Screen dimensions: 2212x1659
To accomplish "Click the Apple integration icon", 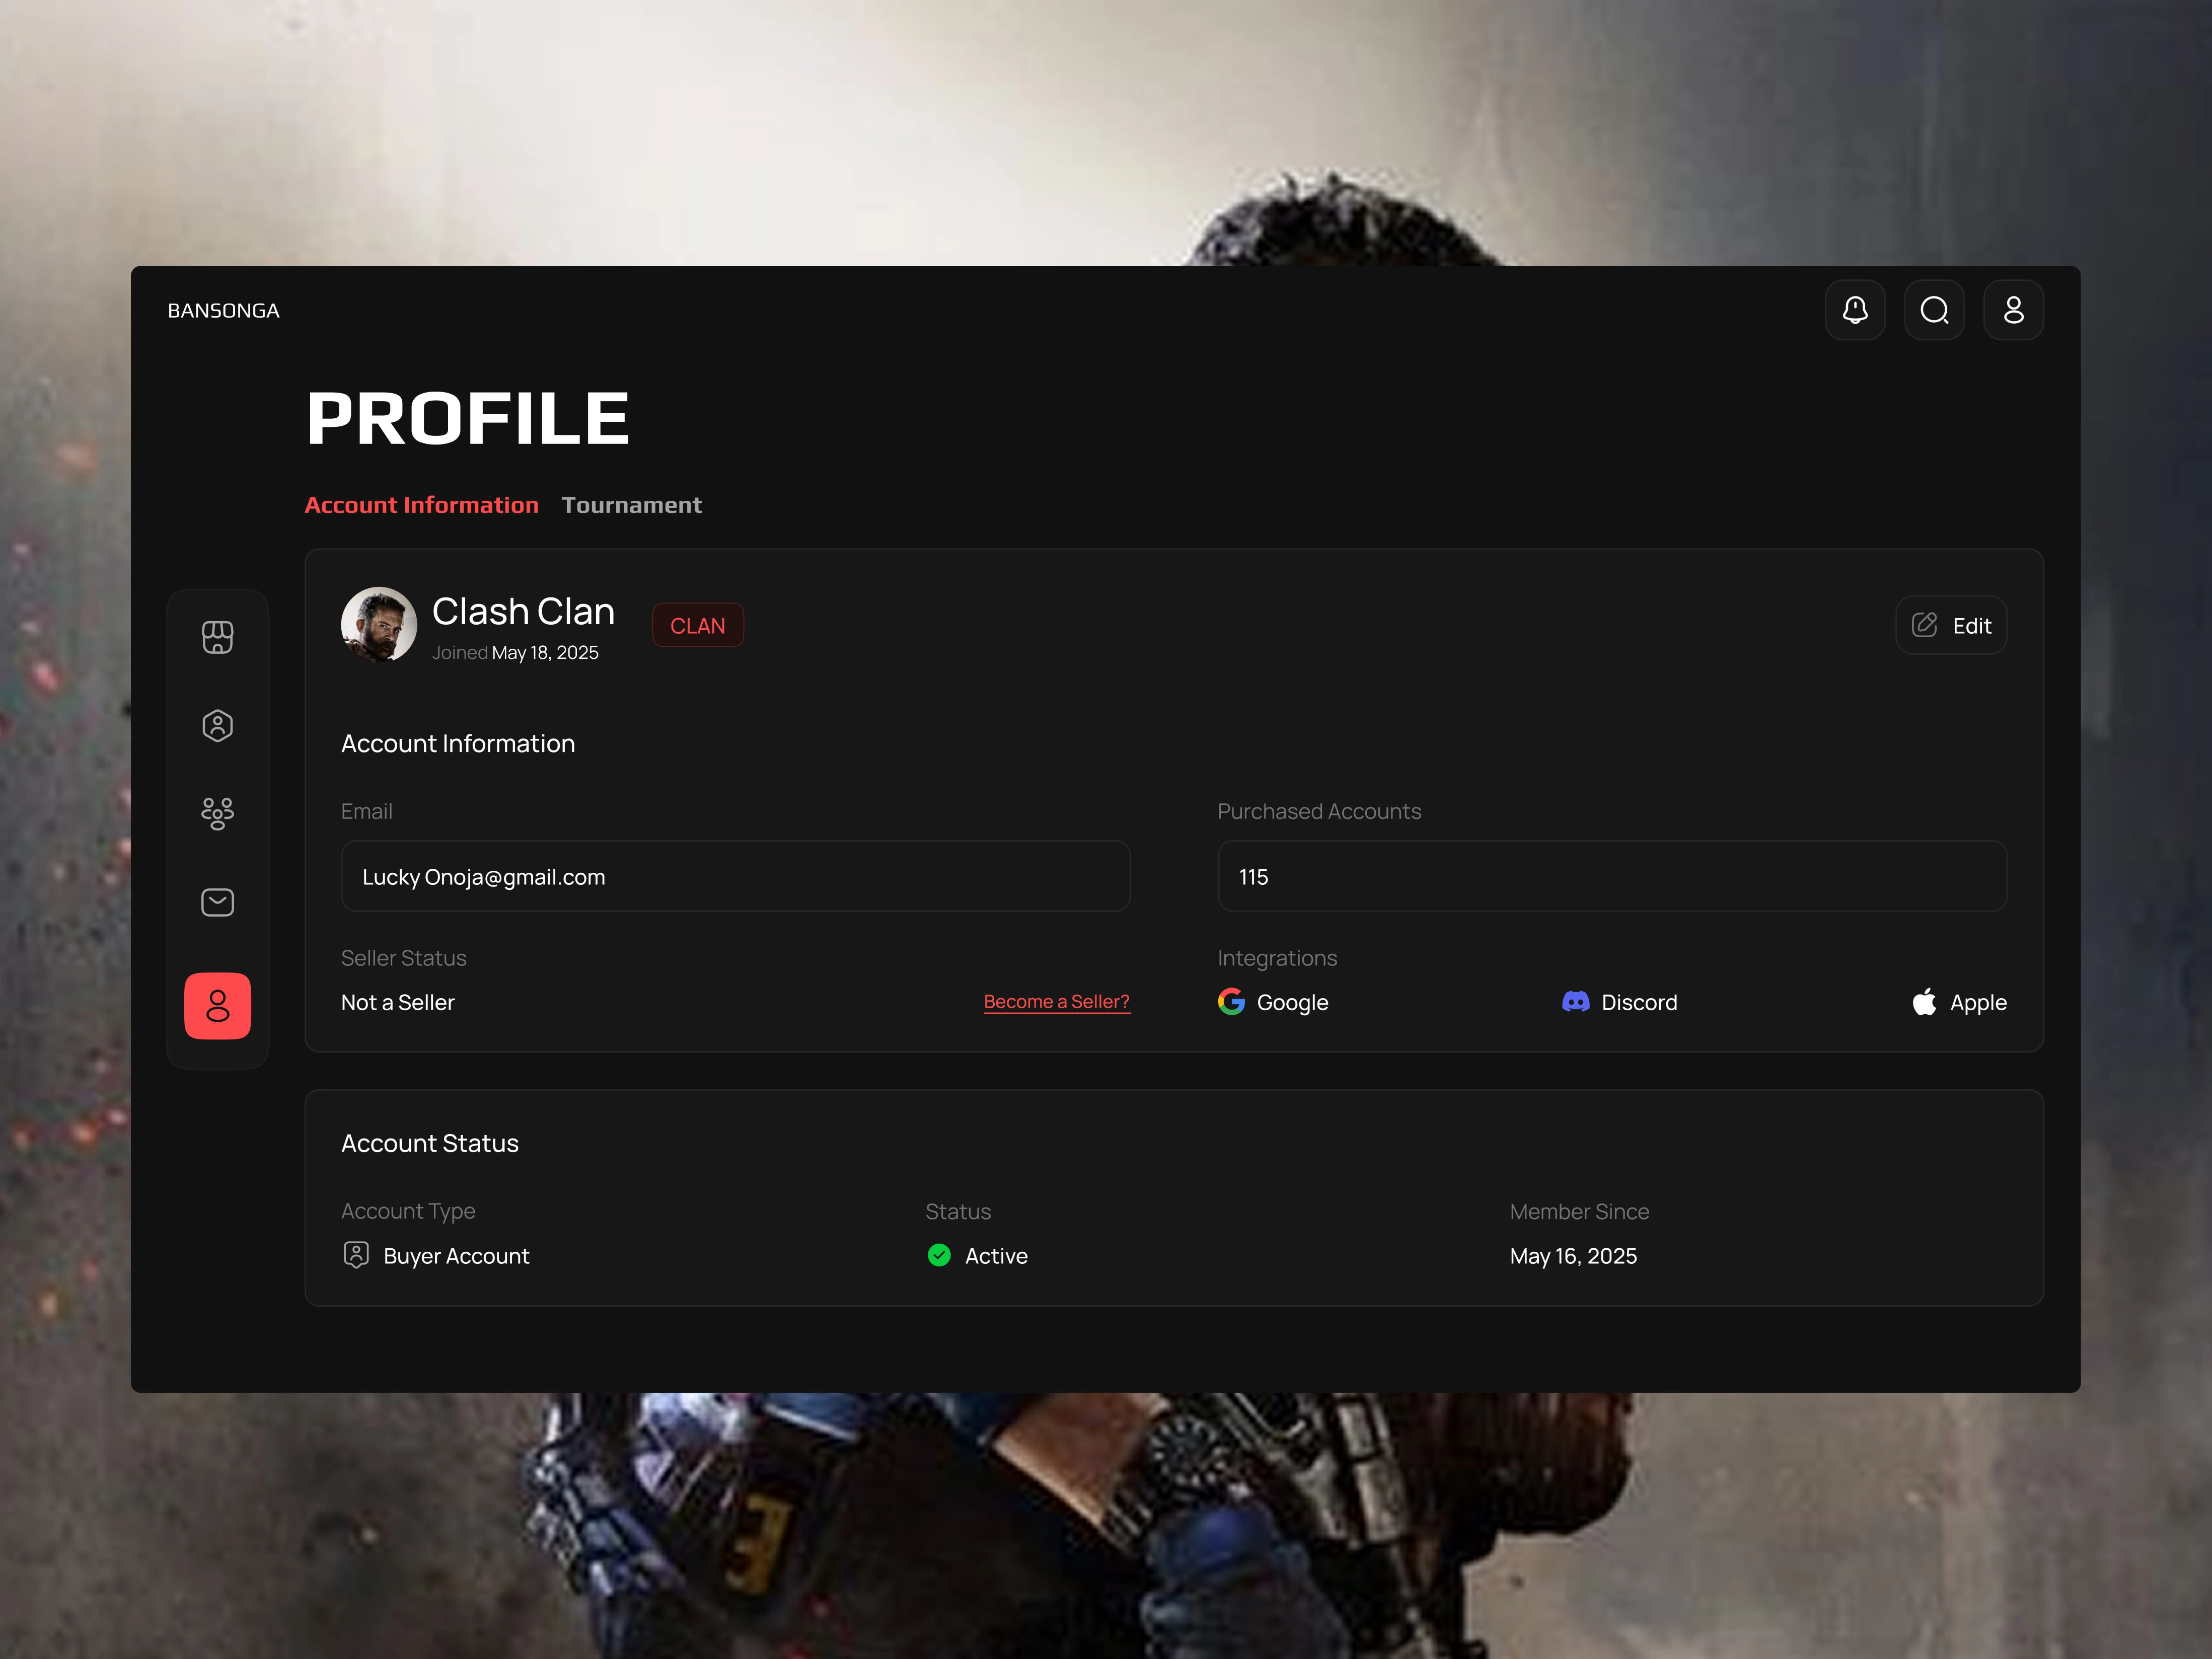I will click(x=1923, y=1001).
